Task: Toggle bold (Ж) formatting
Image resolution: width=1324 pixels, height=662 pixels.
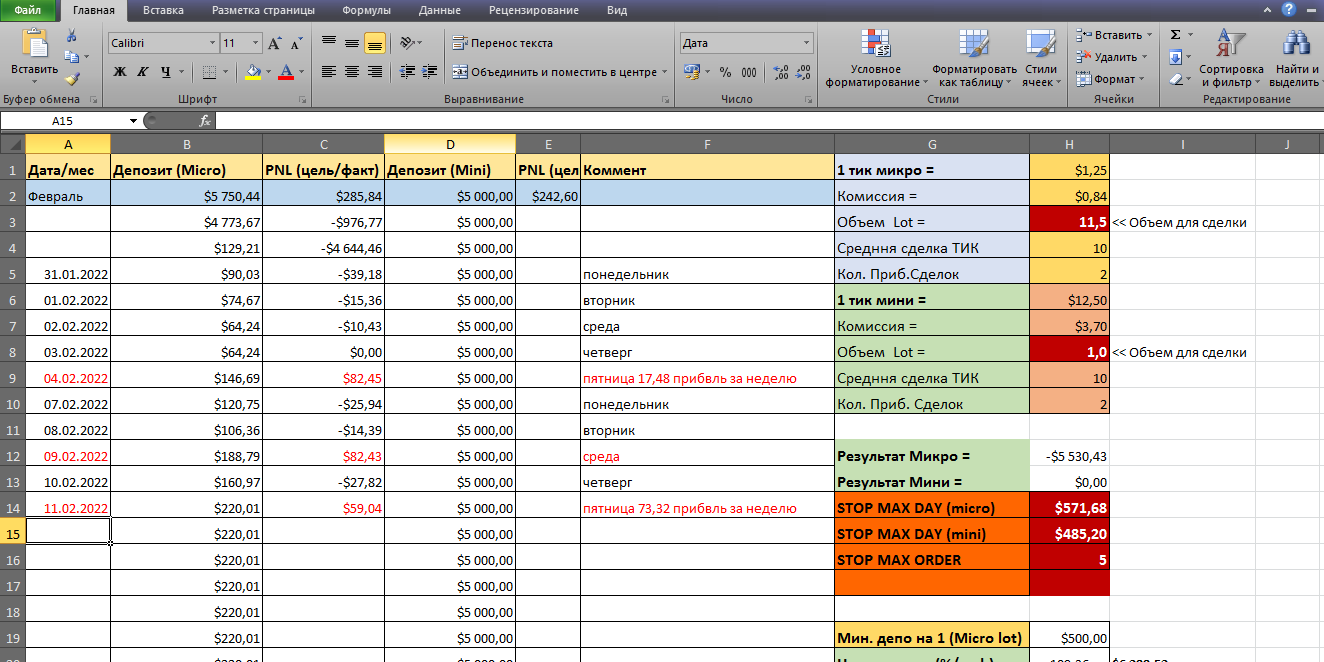Action: tap(120, 72)
